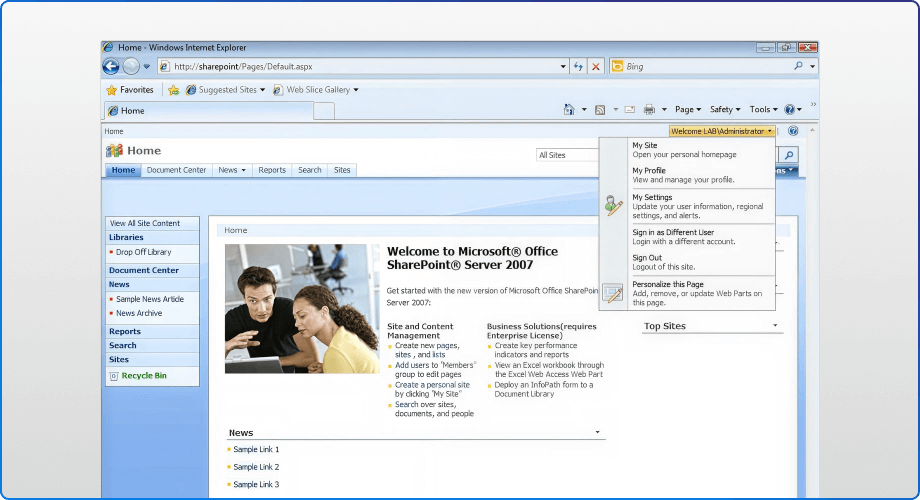The image size is (920, 500).
Task: Open News Archive in the sidebar
Action: [139, 313]
